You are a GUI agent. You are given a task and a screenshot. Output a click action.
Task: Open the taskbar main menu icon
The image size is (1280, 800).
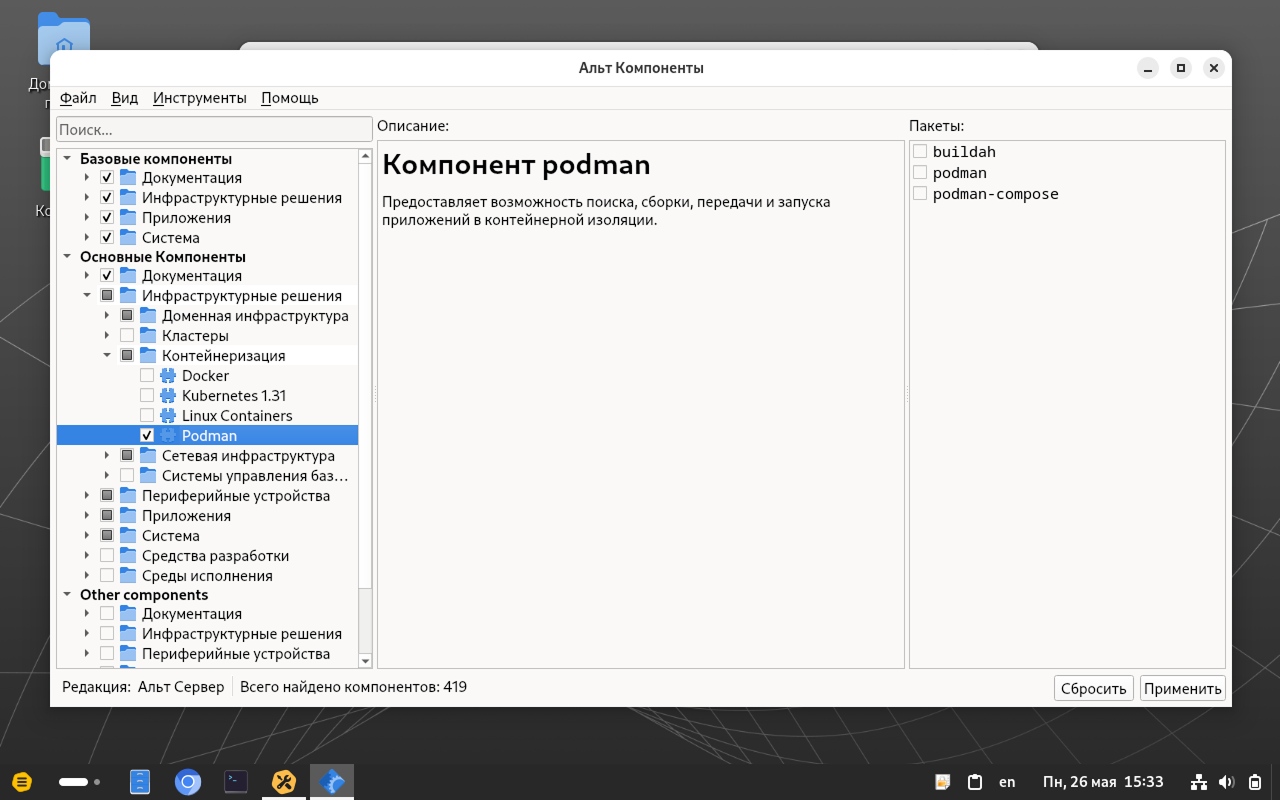(x=22, y=782)
